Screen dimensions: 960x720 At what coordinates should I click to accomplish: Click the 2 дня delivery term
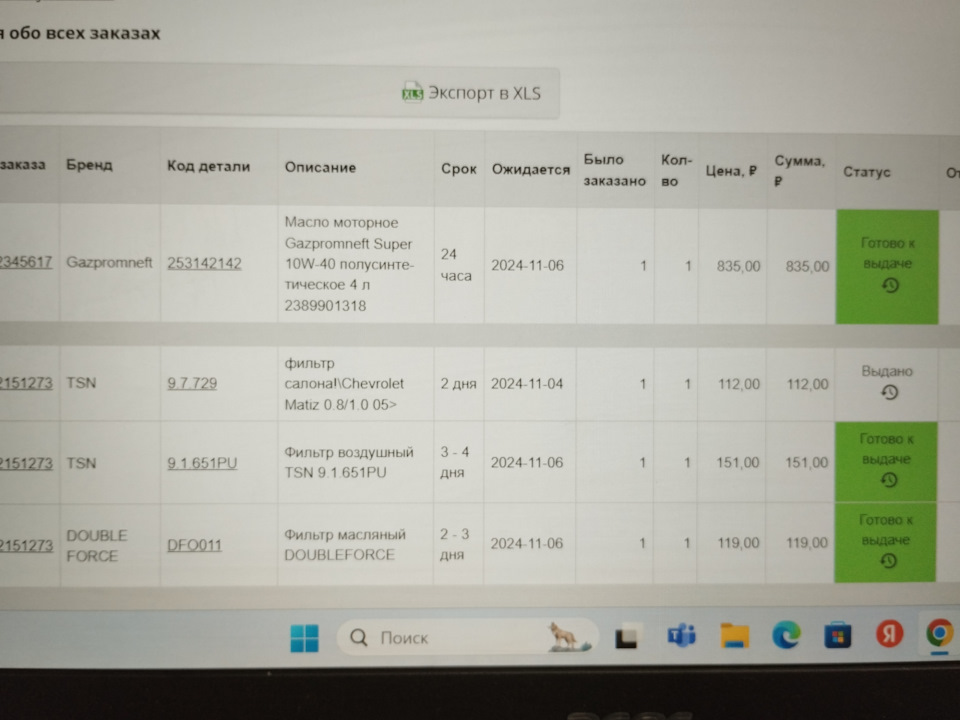pos(459,384)
